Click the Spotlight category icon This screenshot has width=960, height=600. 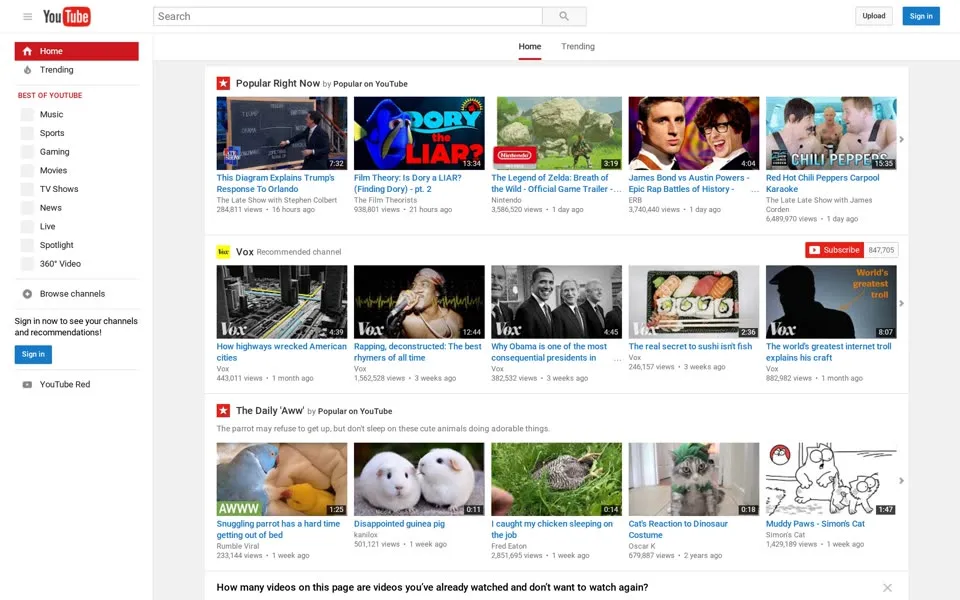click(27, 245)
